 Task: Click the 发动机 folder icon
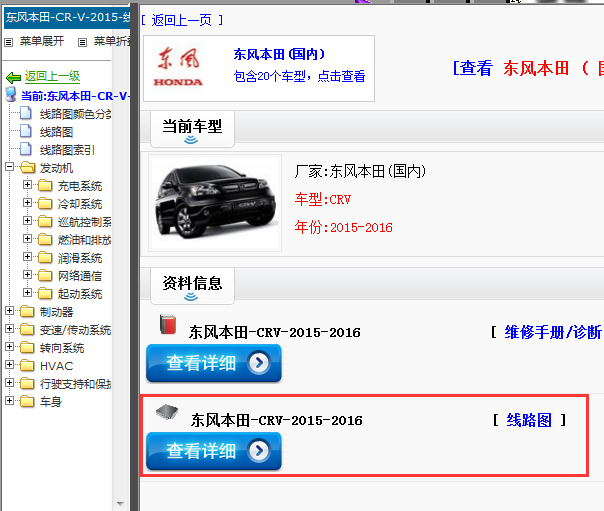tap(27, 168)
